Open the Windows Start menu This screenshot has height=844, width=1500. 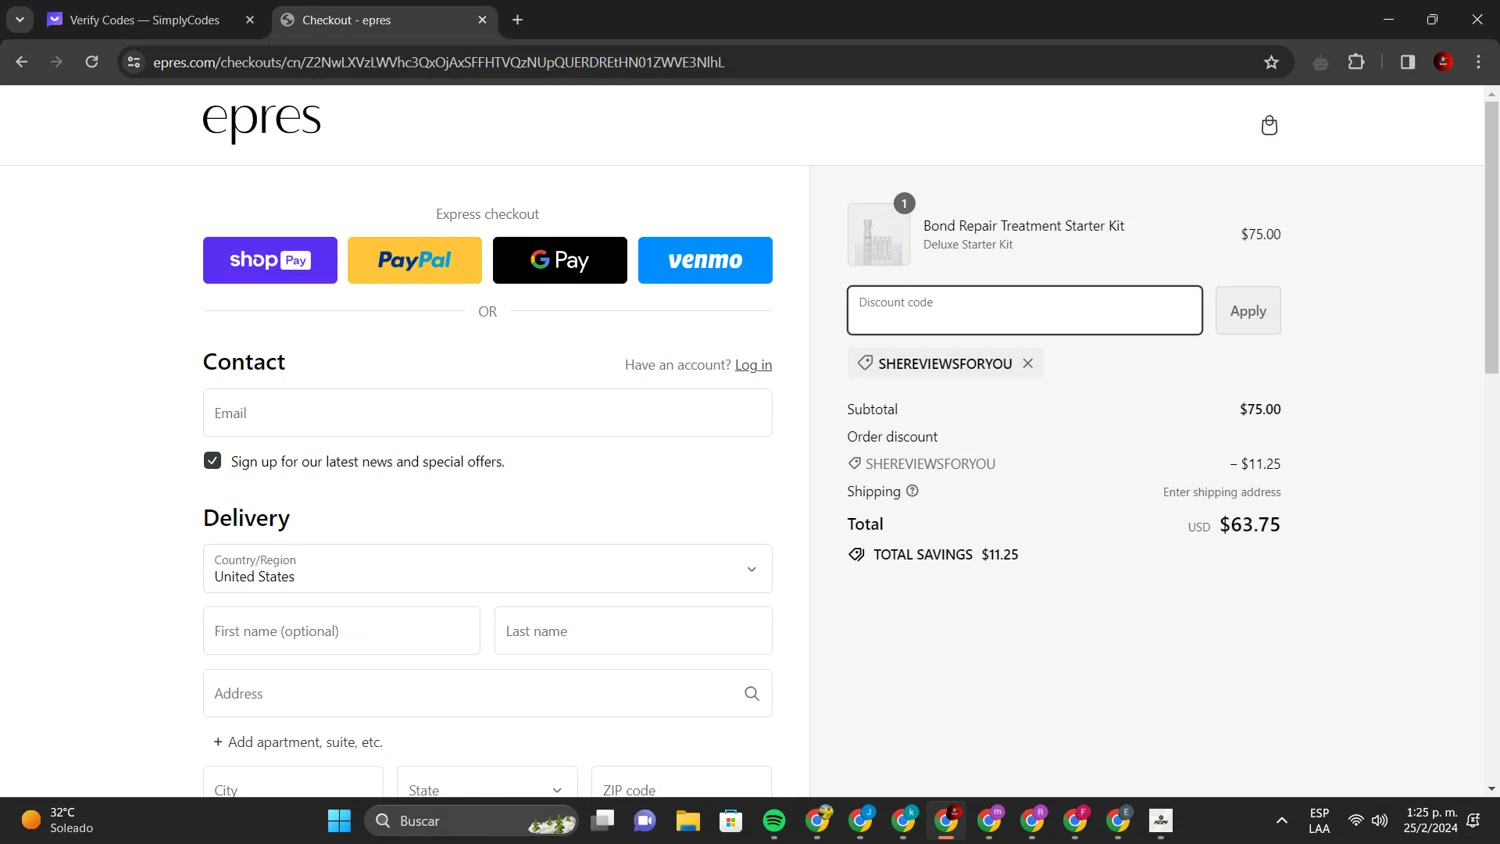click(x=339, y=820)
